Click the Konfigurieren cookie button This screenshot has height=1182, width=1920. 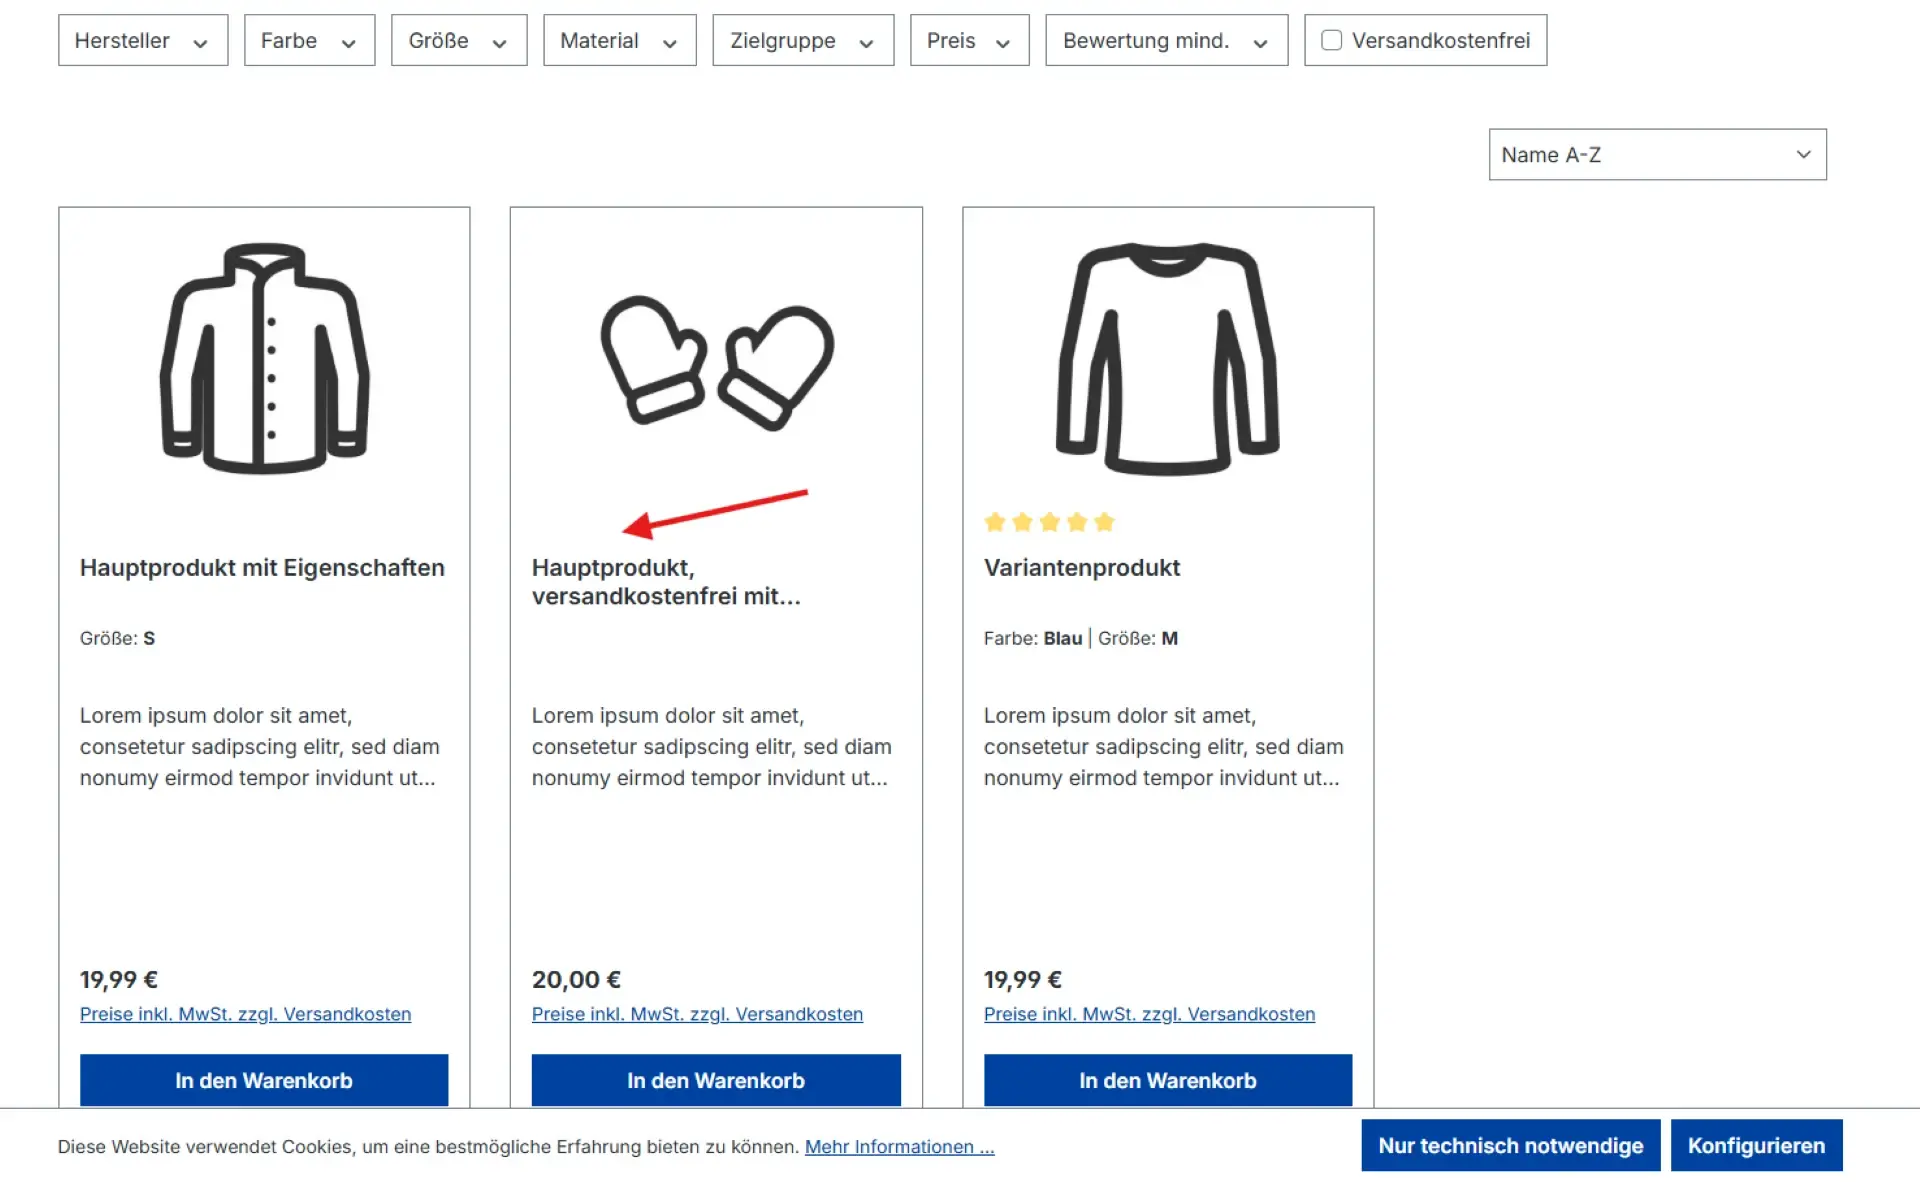tap(1756, 1145)
